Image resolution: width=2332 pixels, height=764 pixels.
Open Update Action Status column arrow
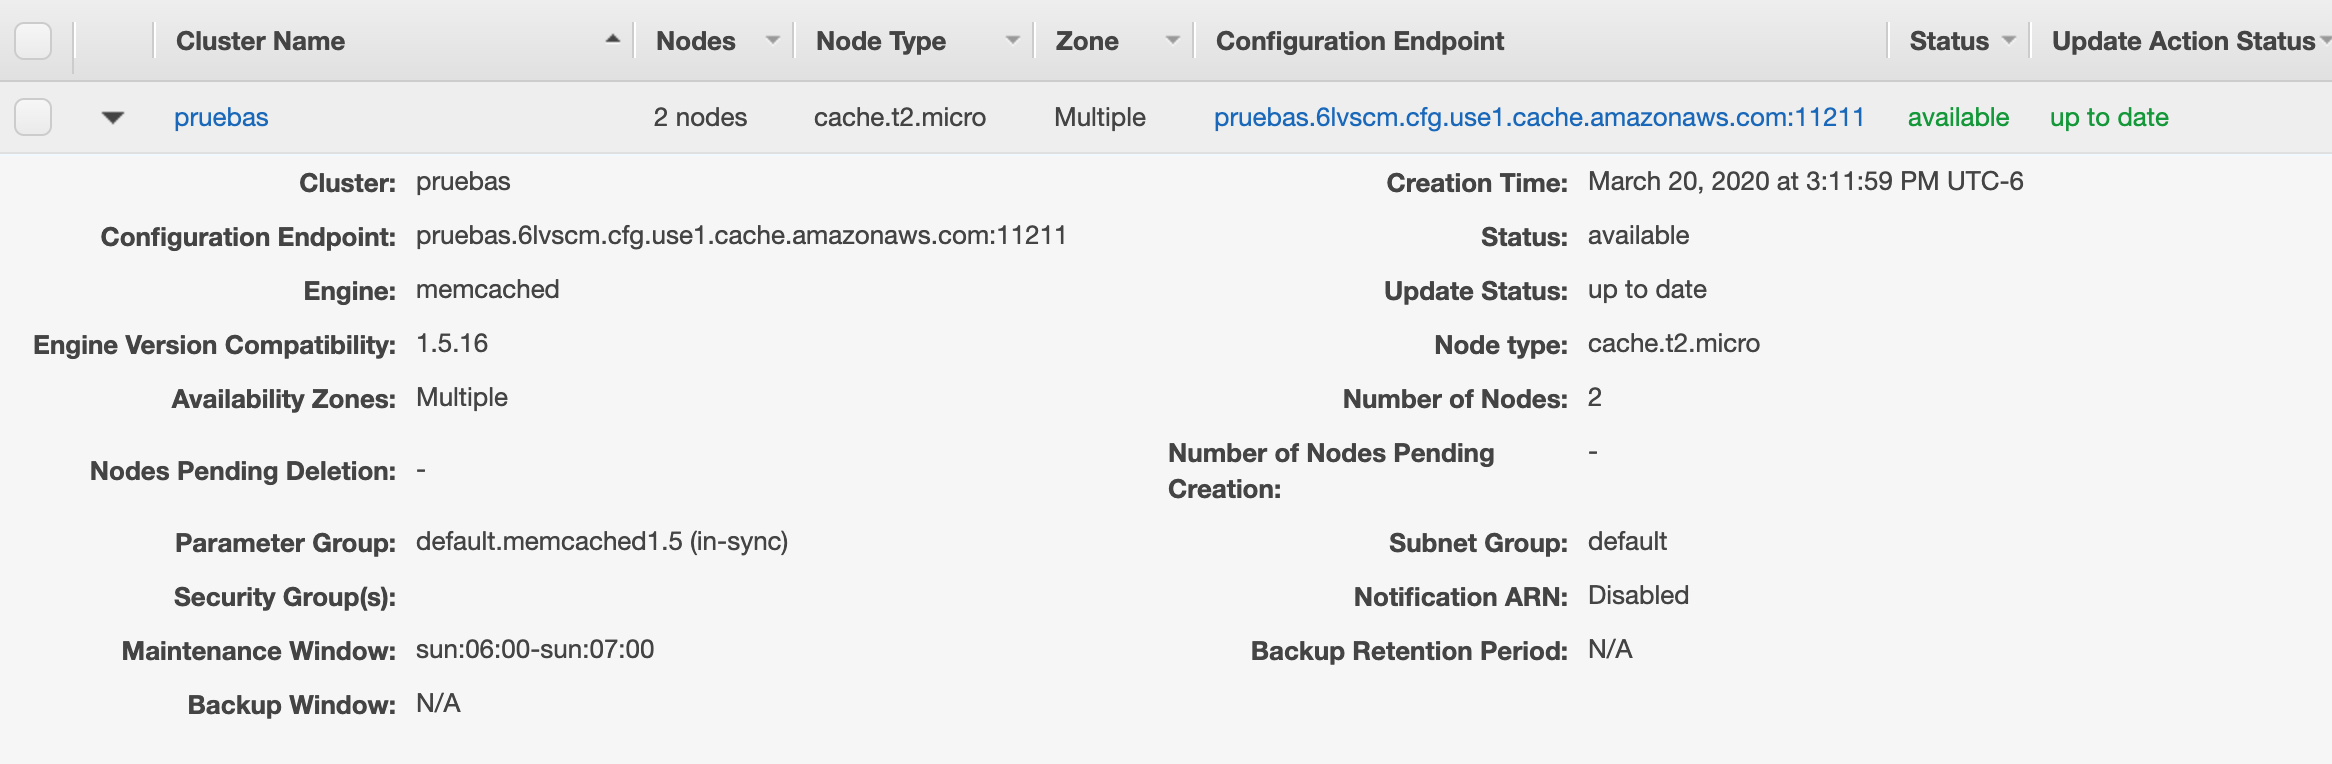[x=2325, y=40]
